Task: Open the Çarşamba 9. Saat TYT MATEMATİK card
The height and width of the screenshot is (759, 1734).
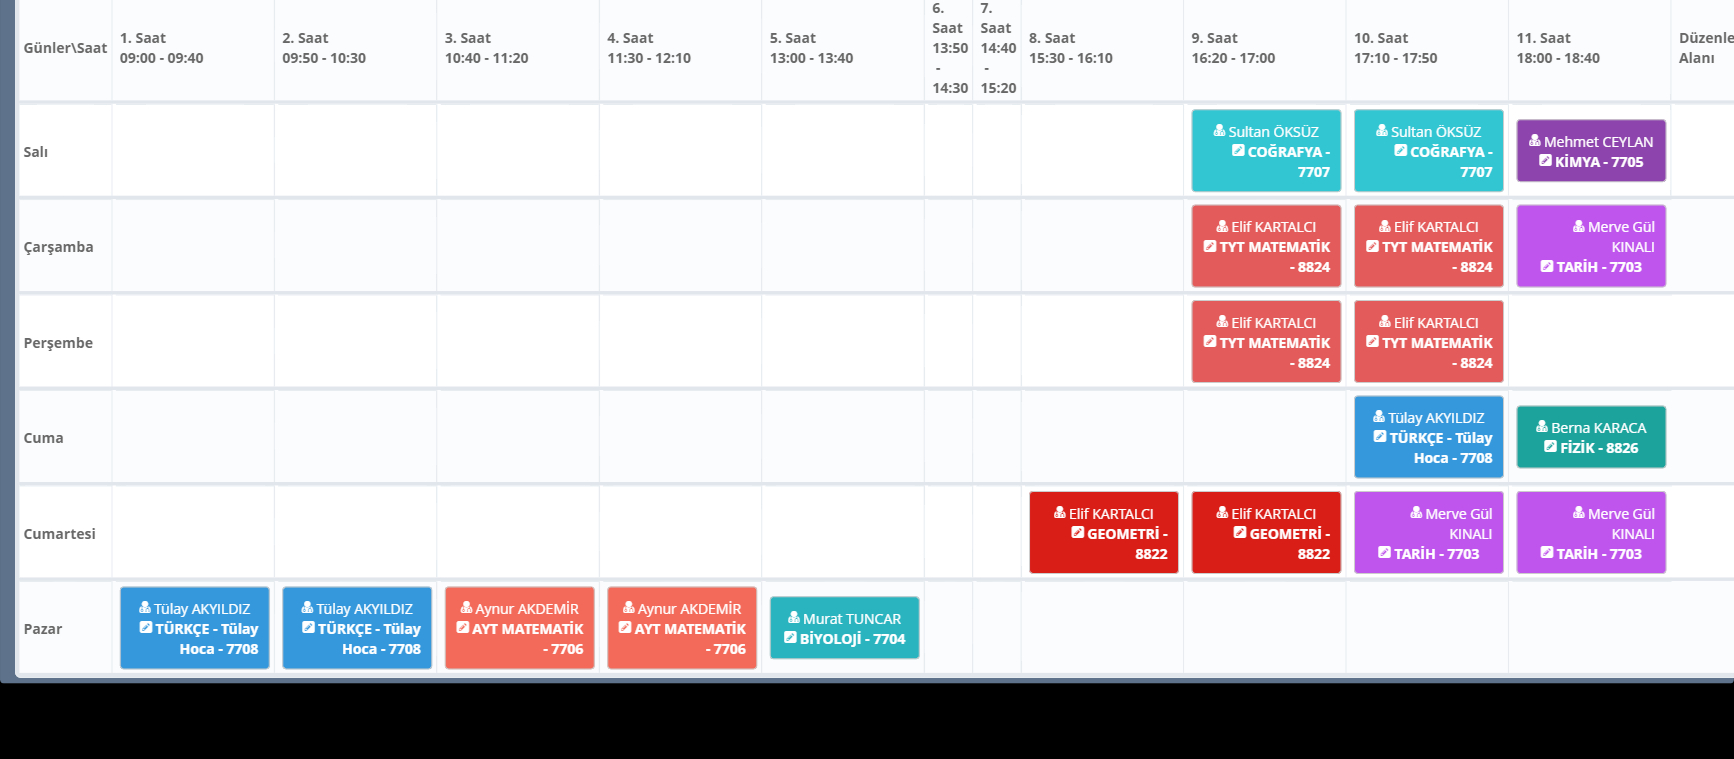Action: pos(1266,247)
